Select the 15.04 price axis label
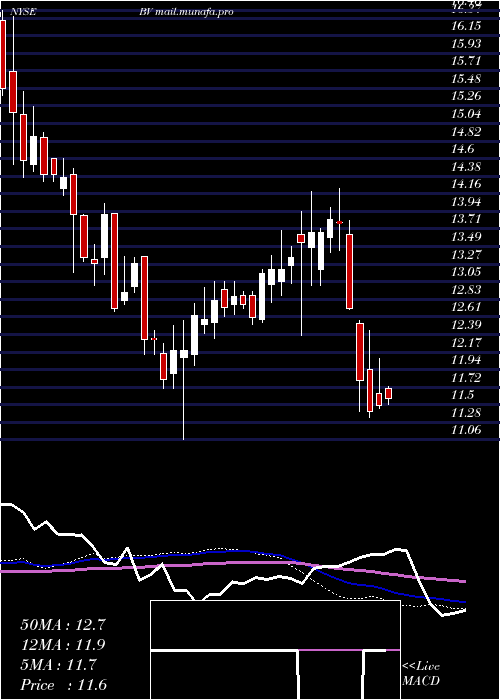 pyautogui.click(x=466, y=114)
